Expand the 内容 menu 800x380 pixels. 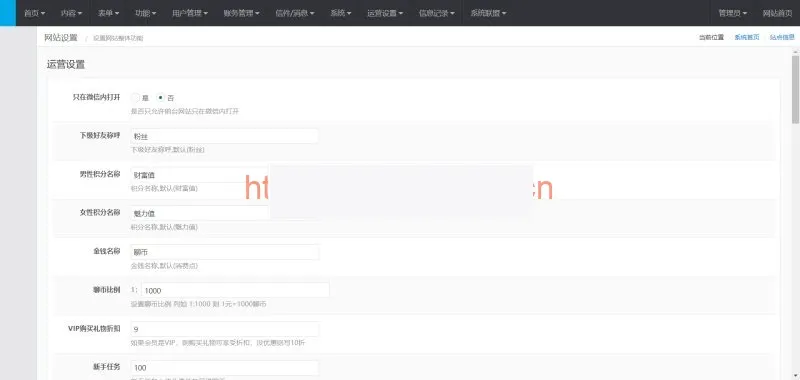pyautogui.click(x=71, y=13)
